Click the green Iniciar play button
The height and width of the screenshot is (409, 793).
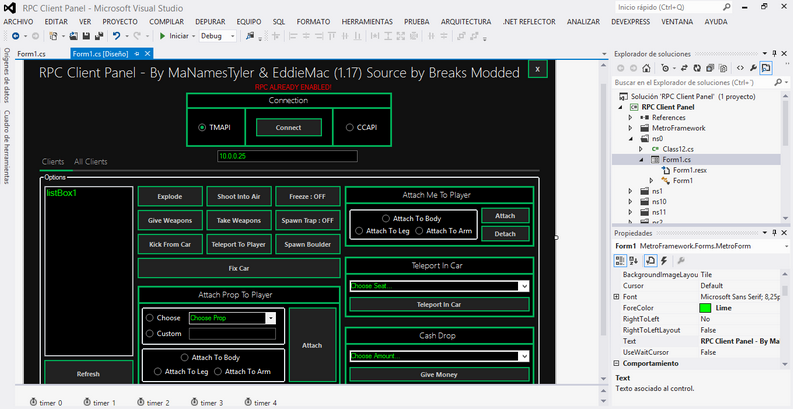point(162,36)
